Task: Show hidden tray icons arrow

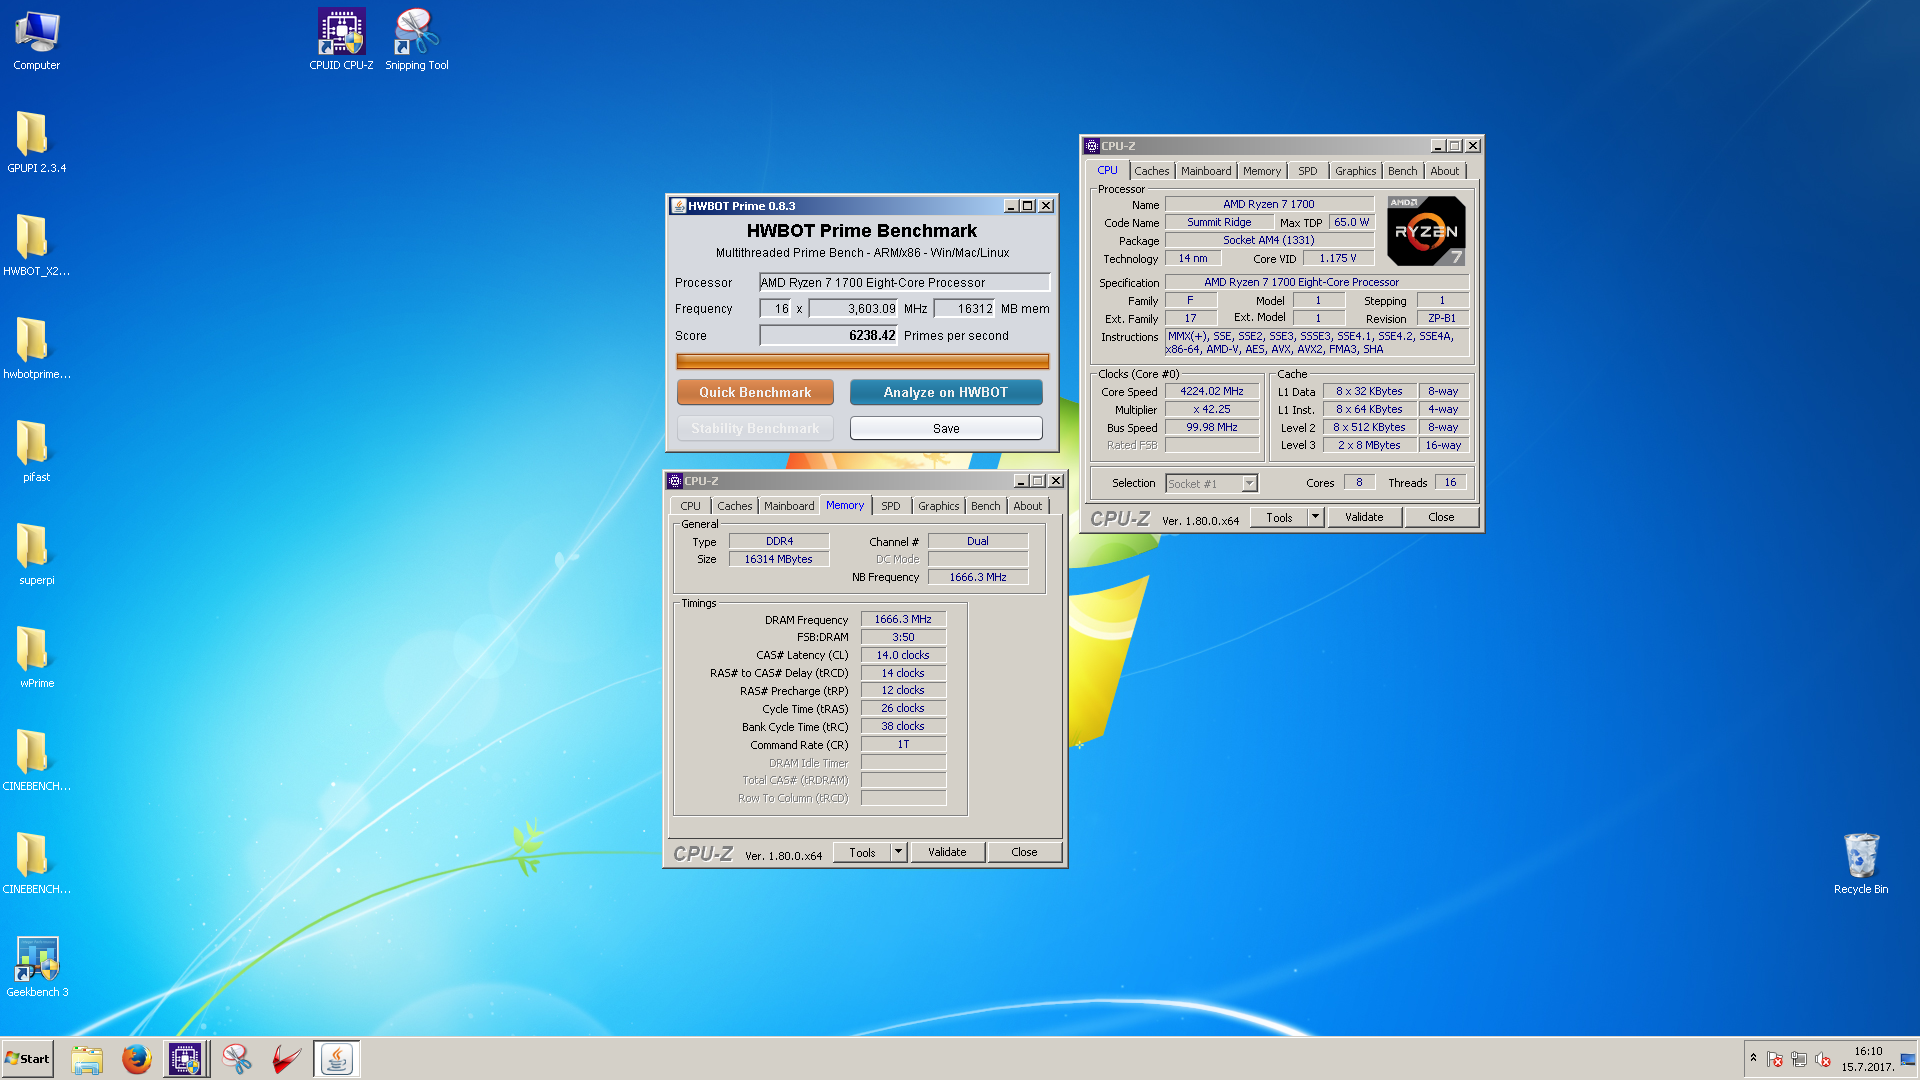Action: (x=1753, y=1058)
